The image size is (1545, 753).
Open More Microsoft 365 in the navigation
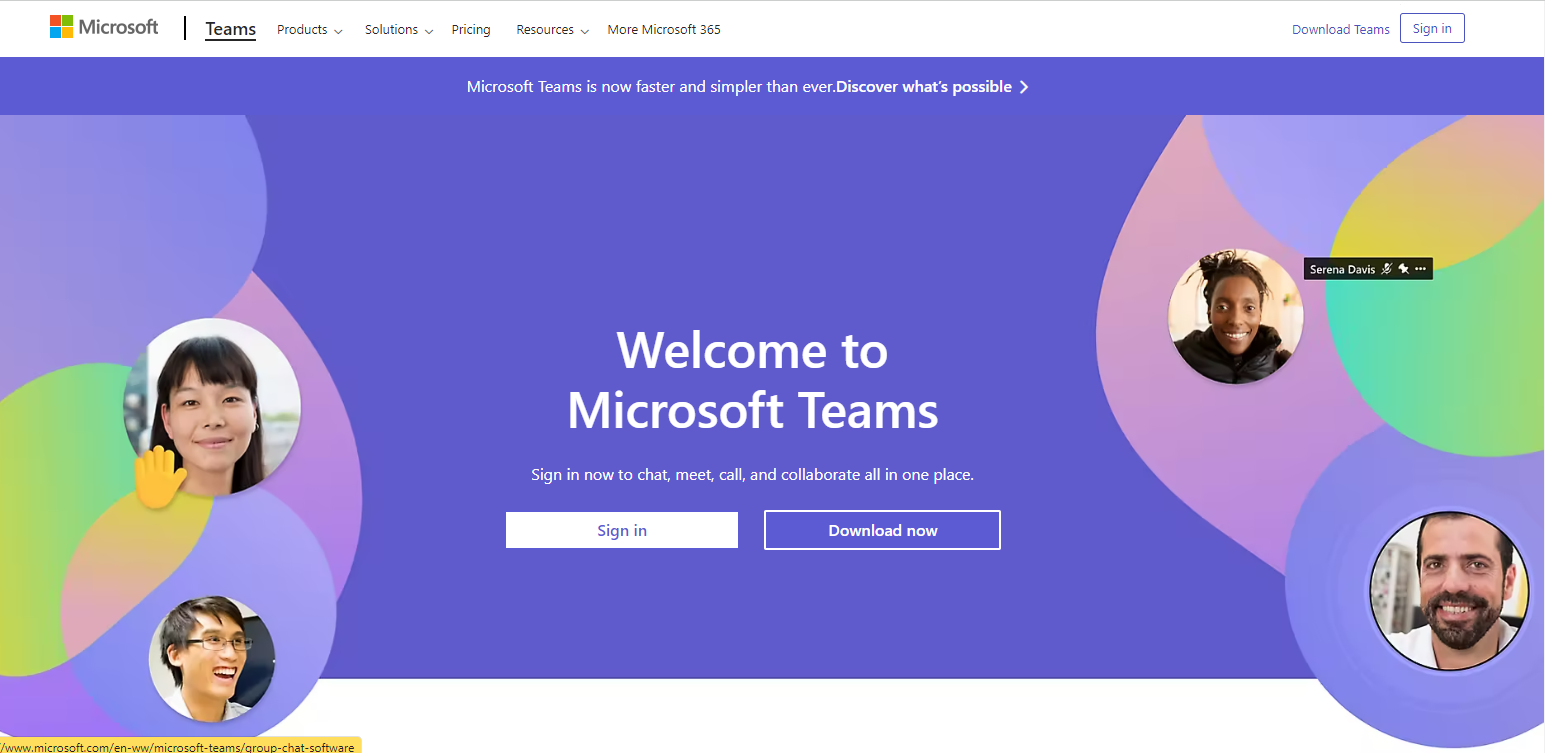point(664,30)
